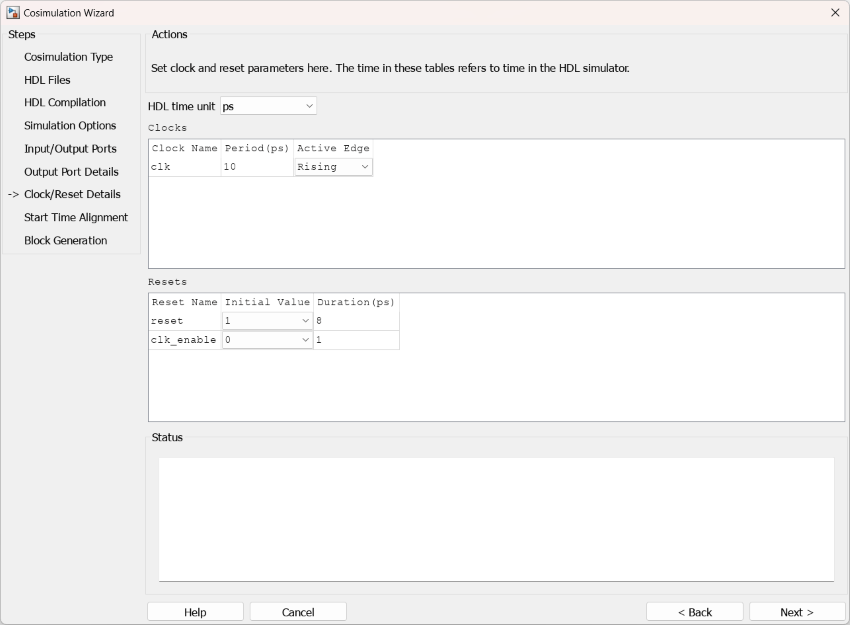This screenshot has height=625, width=850.
Task: Click the reset Duration value cell
Action: [x=356, y=321]
